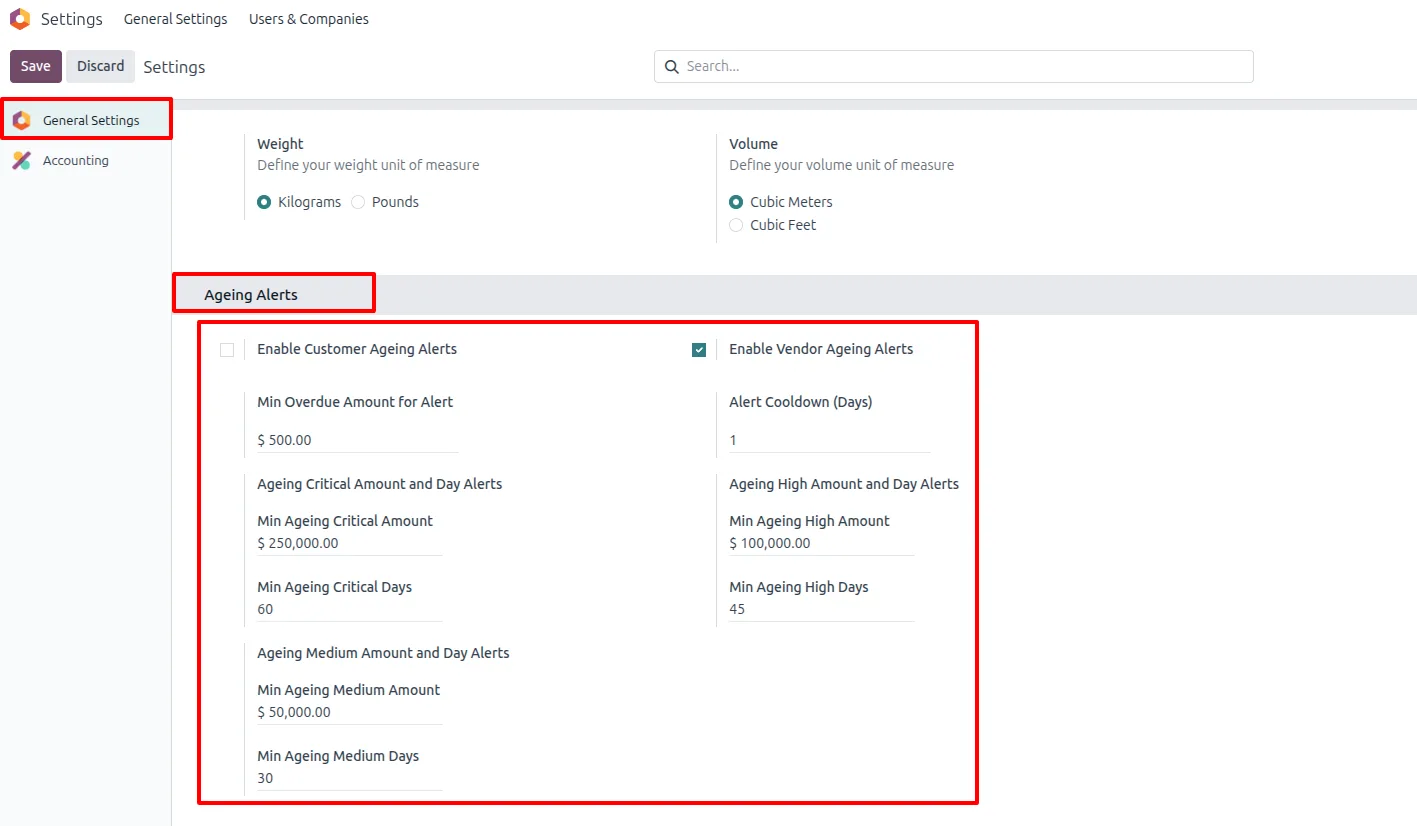Click 'Define your volume unit of measure' text
Screen dimensions: 1417x826
(x=841, y=165)
